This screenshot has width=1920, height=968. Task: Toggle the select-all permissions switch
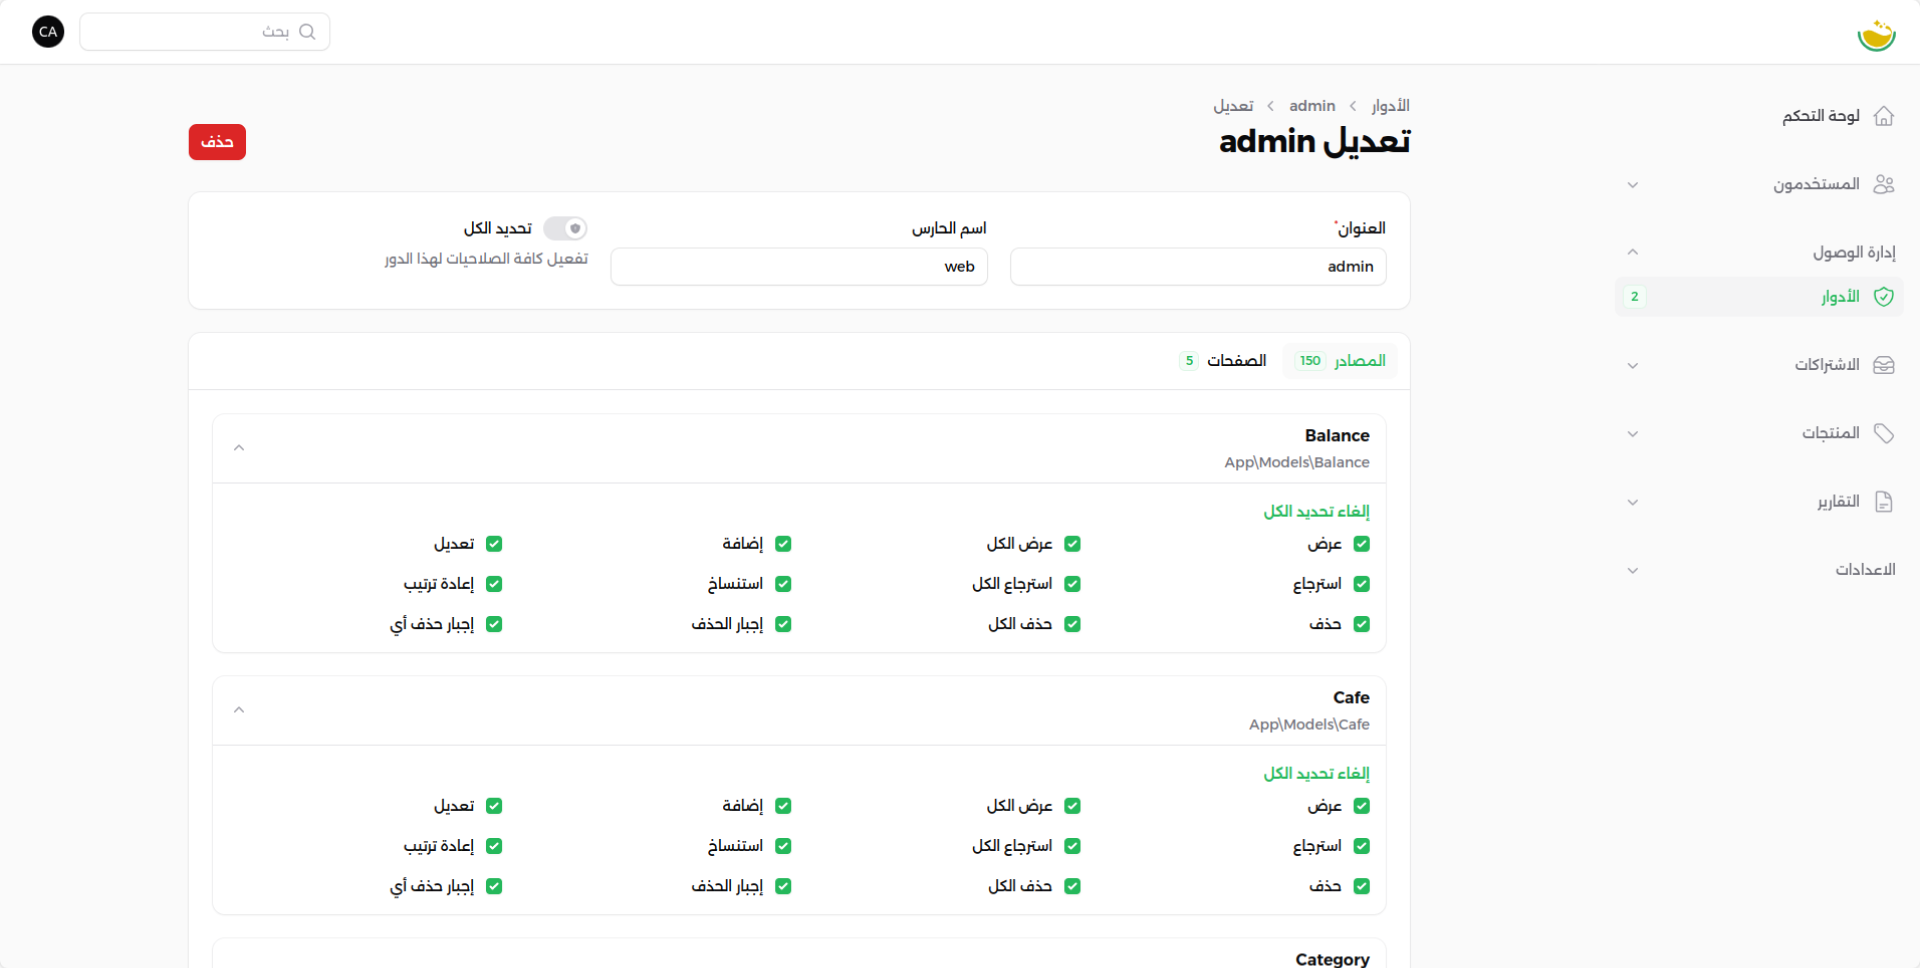[x=565, y=228]
